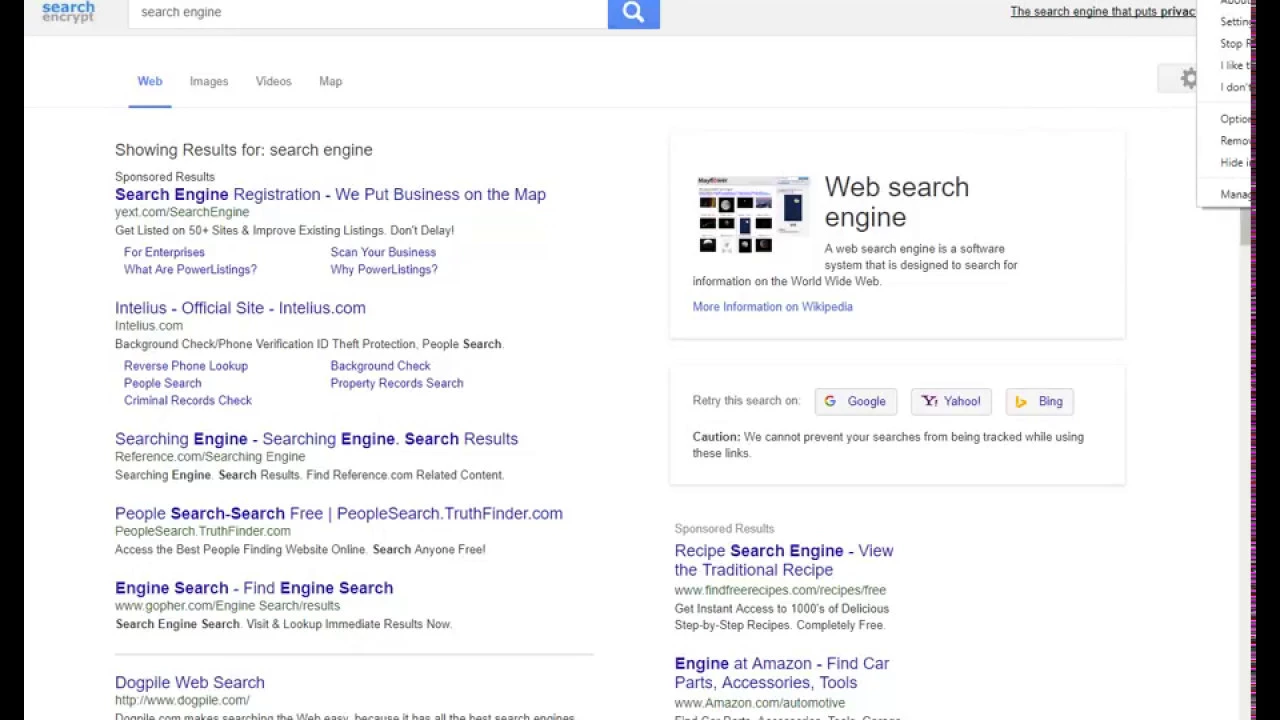This screenshot has height=720, width=1280.
Task: Open More Information on Wikipedia link
Action: coord(772,307)
